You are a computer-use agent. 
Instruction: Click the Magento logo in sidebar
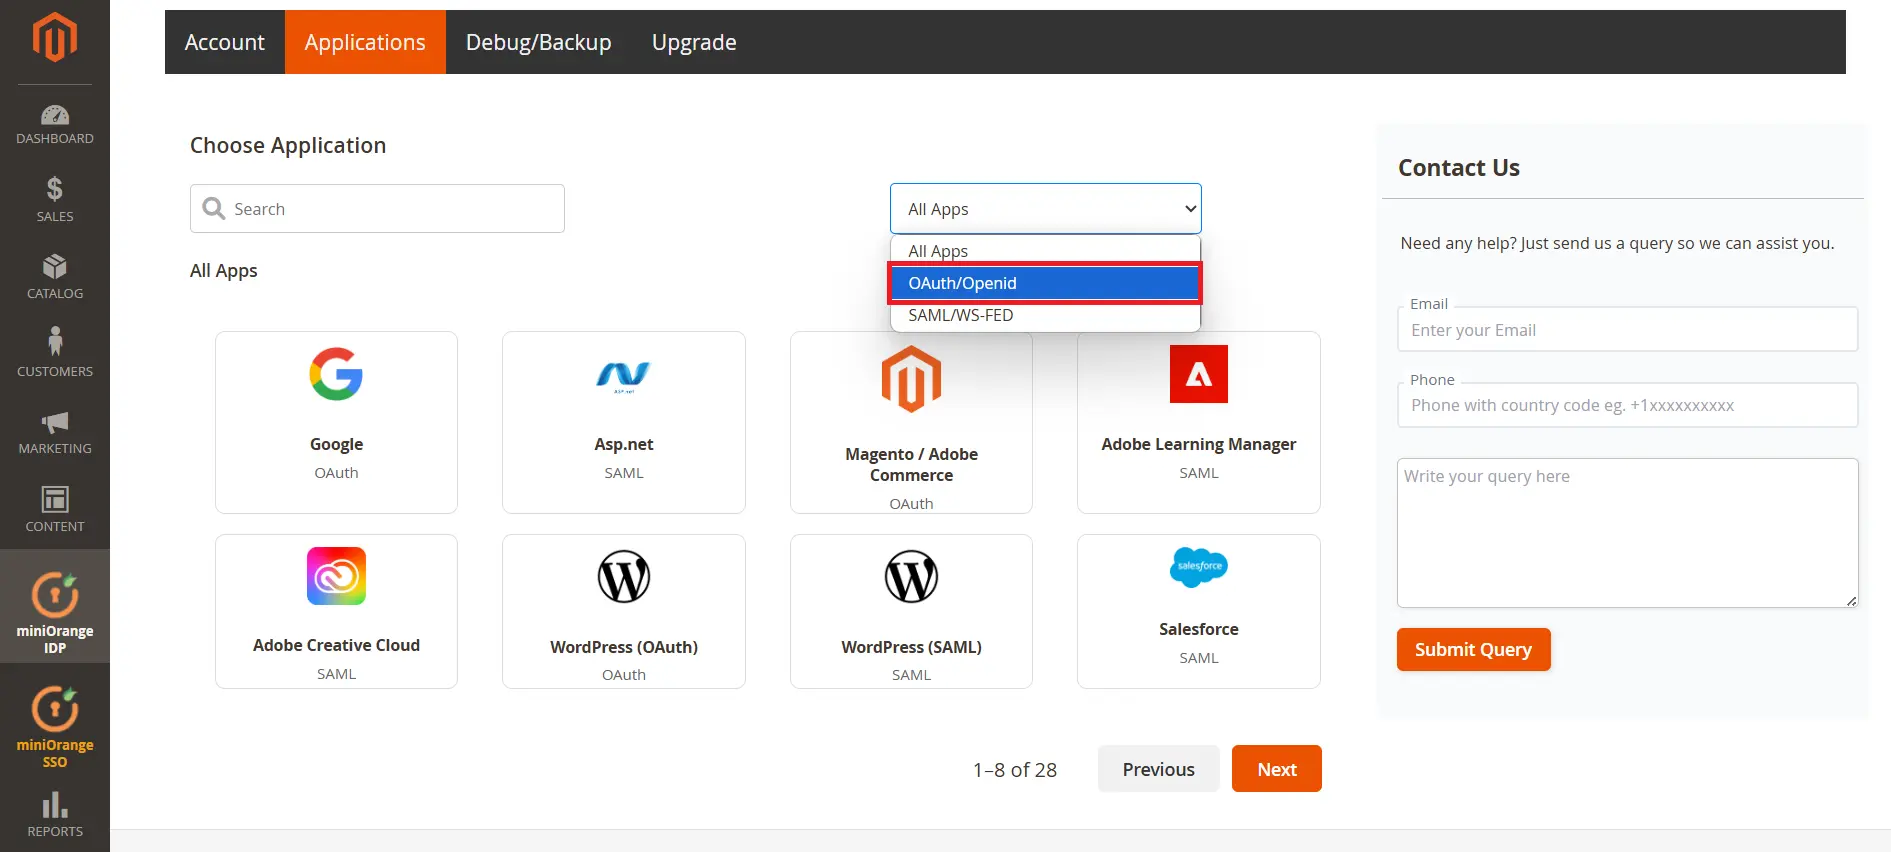(55, 38)
